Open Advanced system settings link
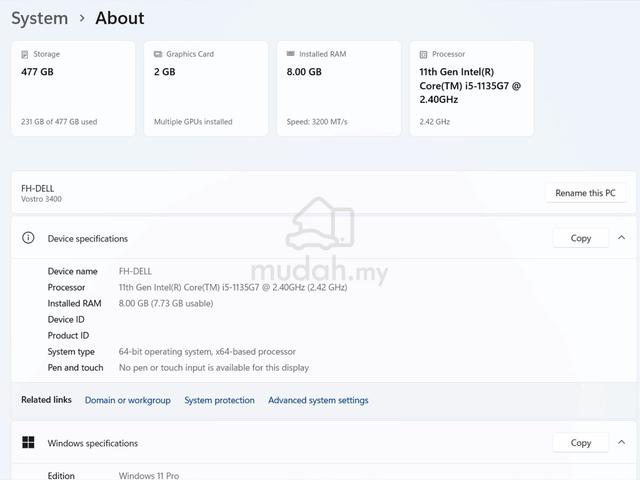640x480 pixels. pos(318,400)
